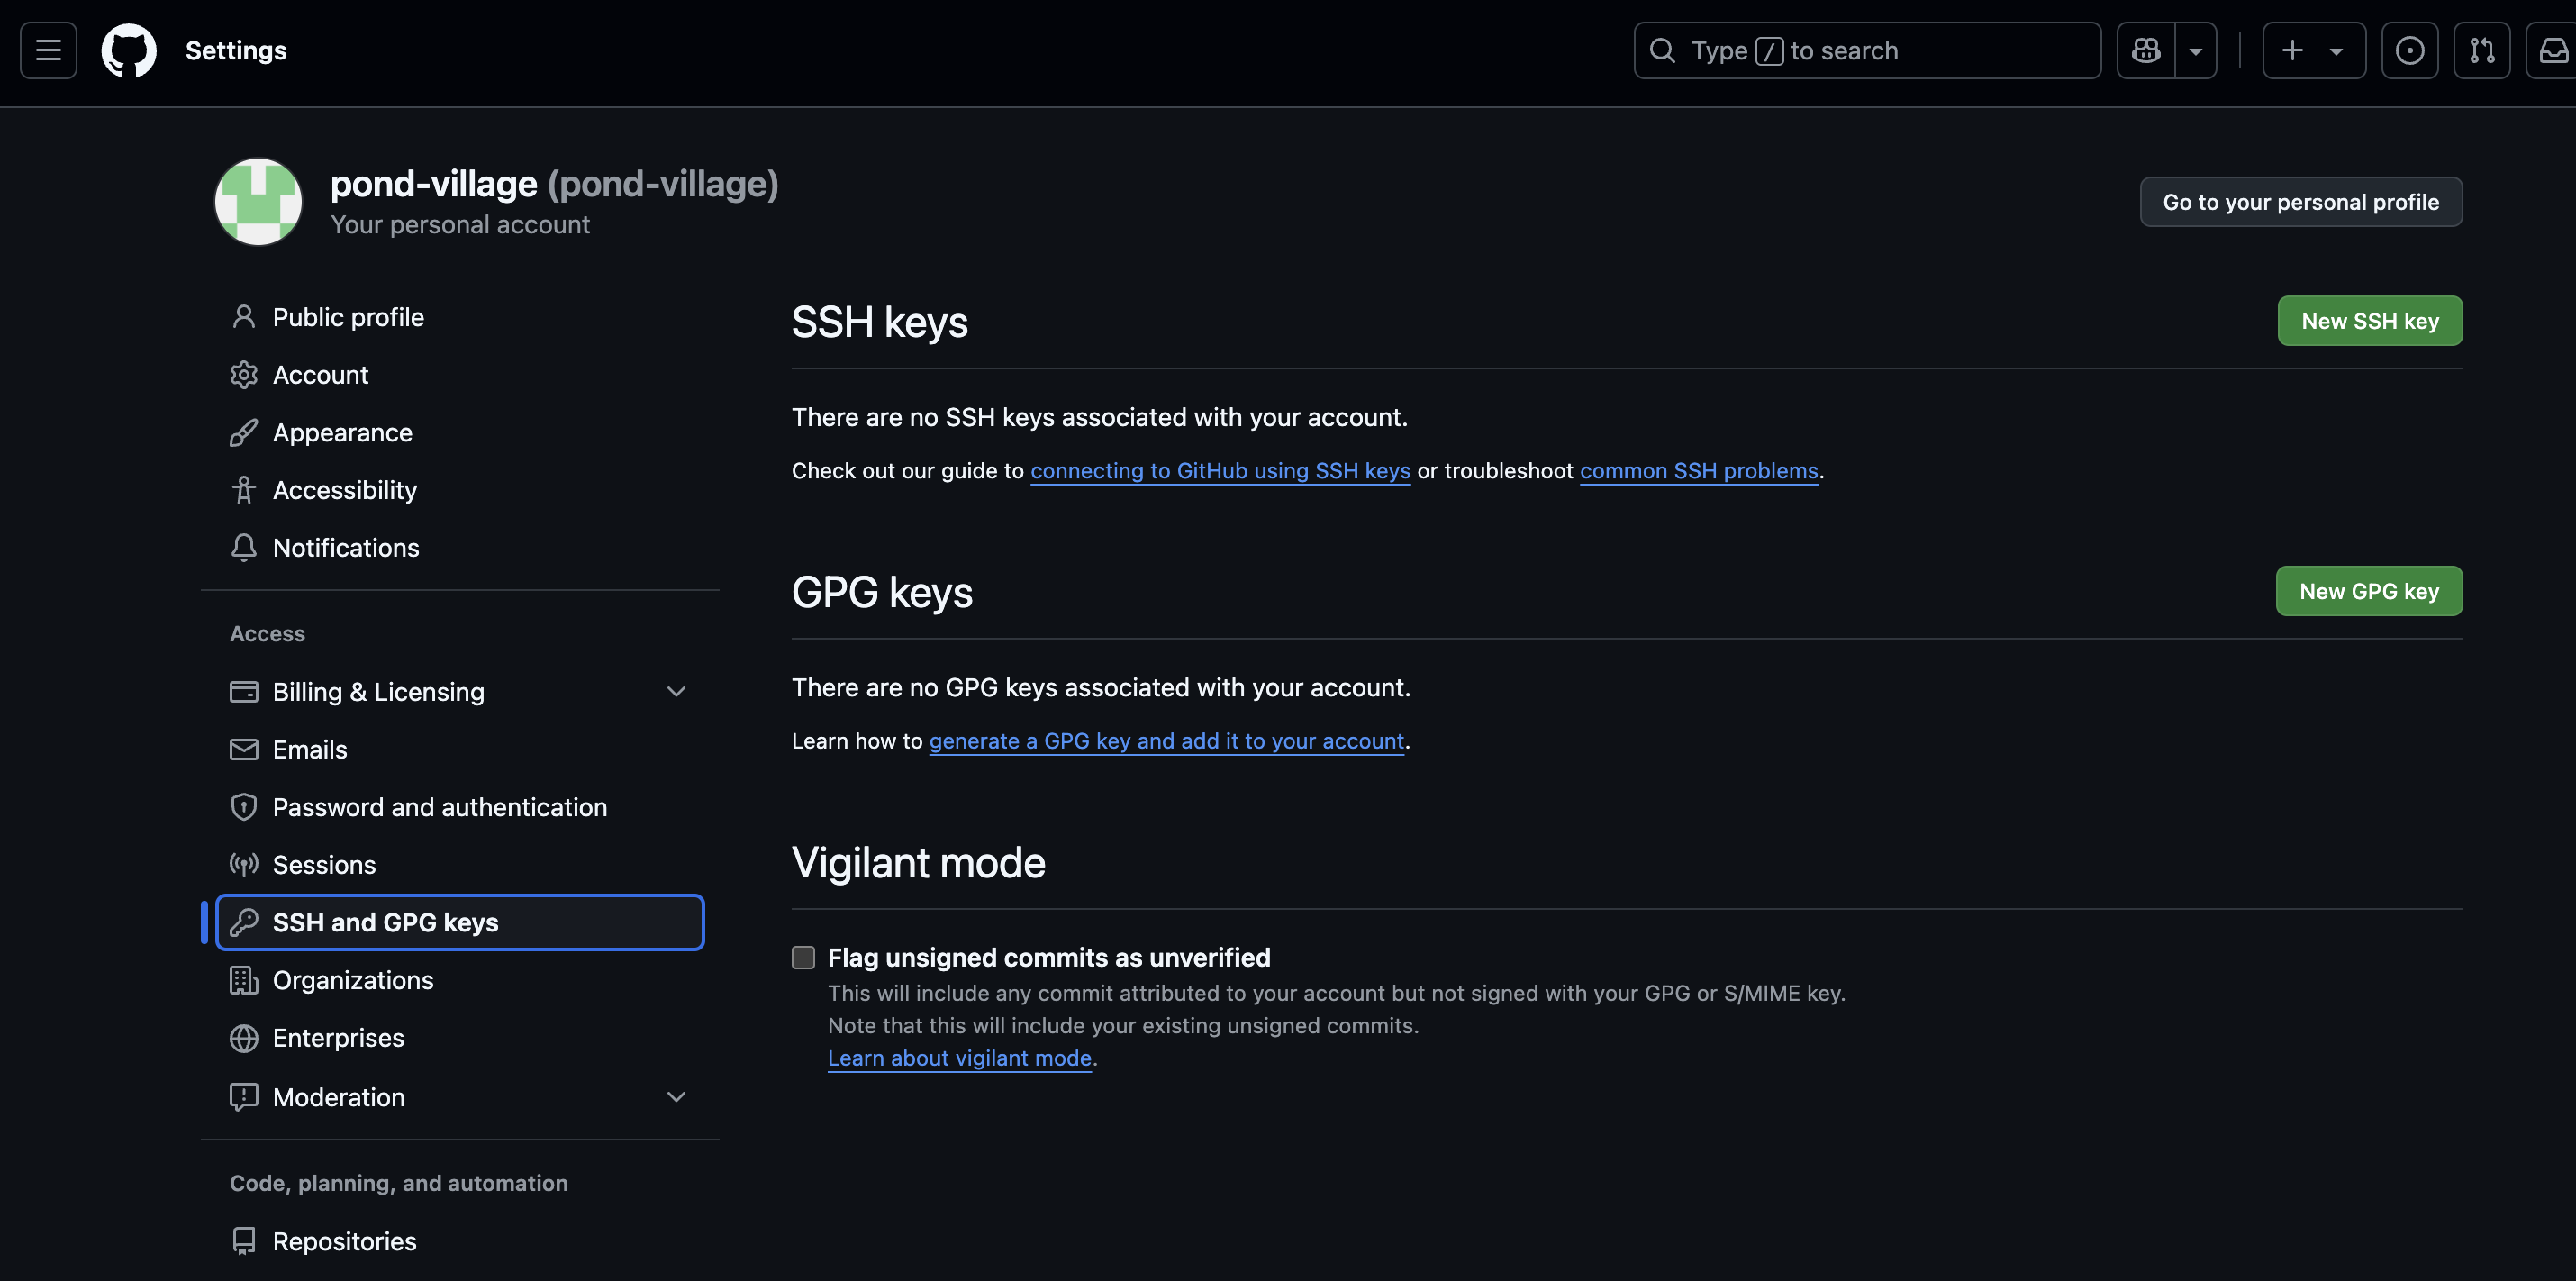Screen dimensions: 2576x1281
Task: Open the Copilot dropdown arrow
Action: [x=2197, y=50]
